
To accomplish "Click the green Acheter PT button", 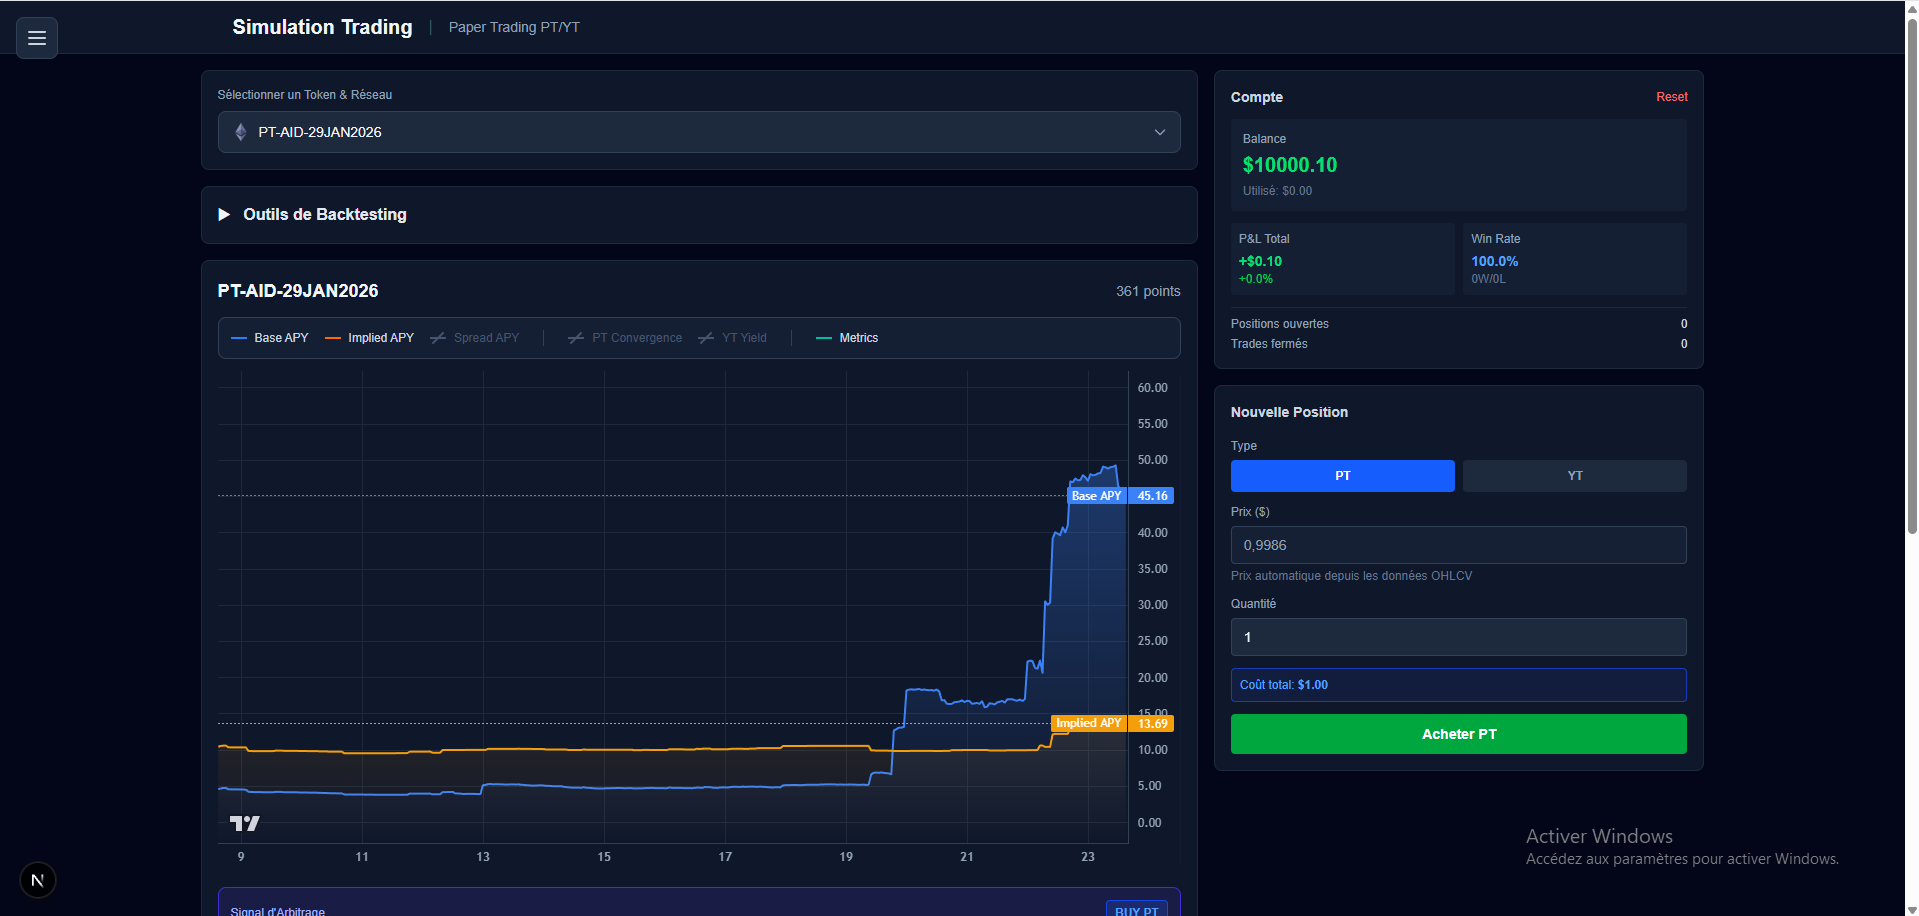I will 1457,733.
